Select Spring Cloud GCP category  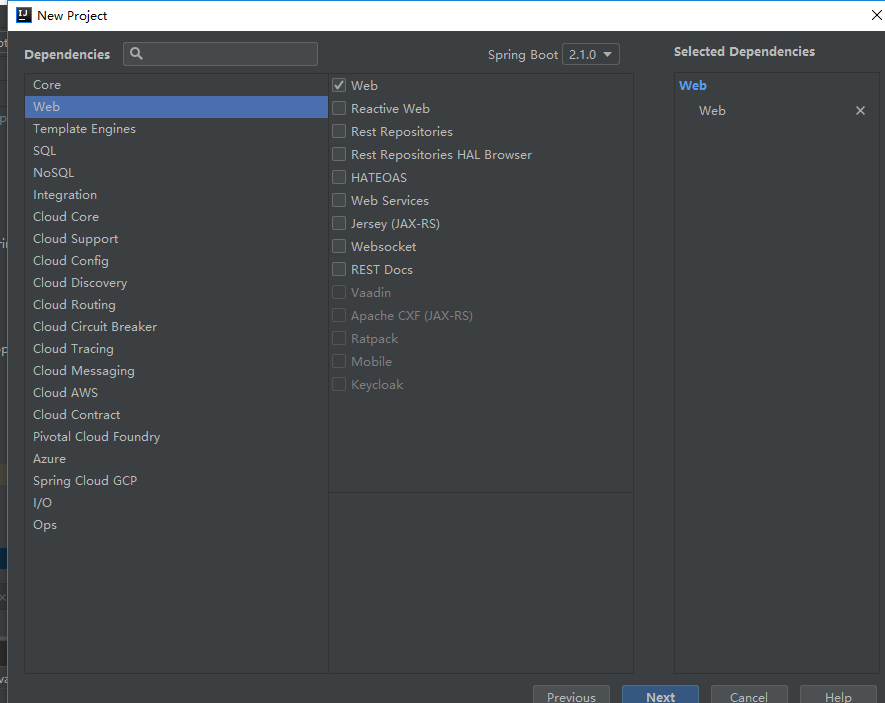(176, 481)
